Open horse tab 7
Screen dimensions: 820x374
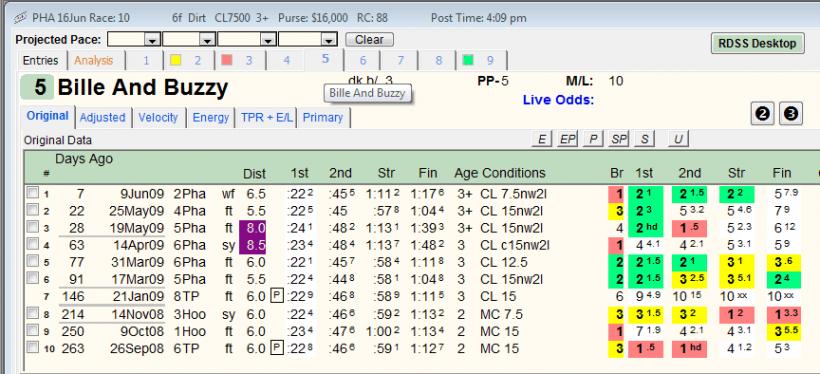pos(400,60)
